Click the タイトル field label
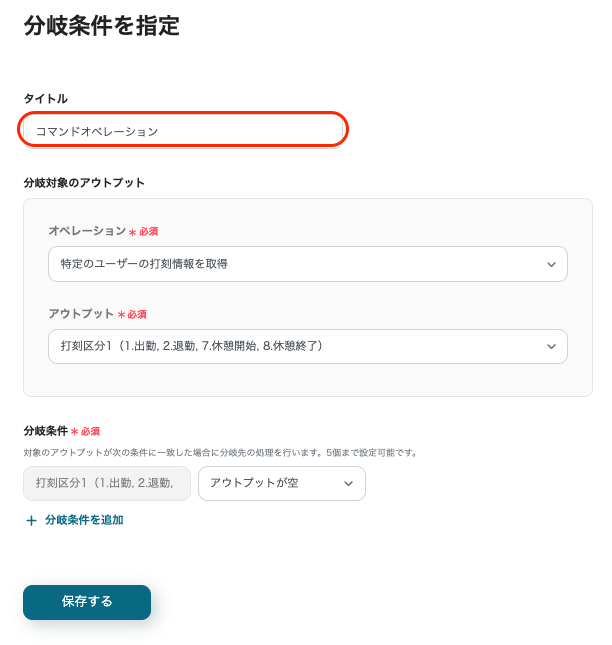Screen dimensions: 612x645 click(x=45, y=98)
